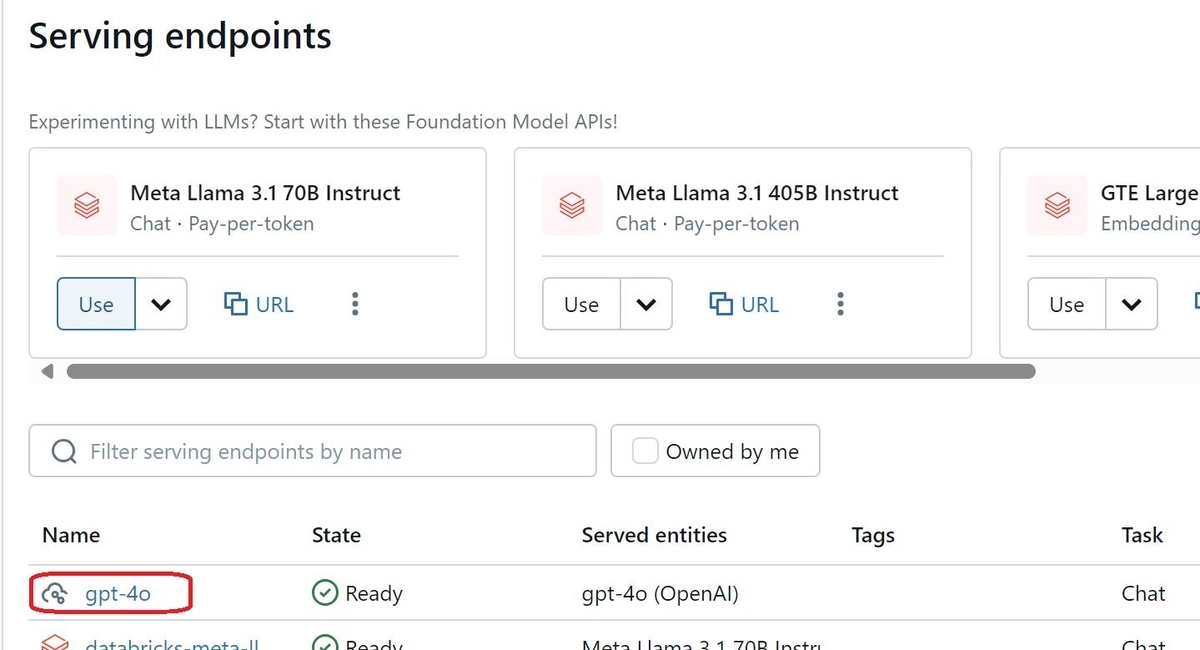Screen dimensions: 1200x650
Task: Click the Meta Llama 3.1 405B model icon
Action: tap(571, 205)
